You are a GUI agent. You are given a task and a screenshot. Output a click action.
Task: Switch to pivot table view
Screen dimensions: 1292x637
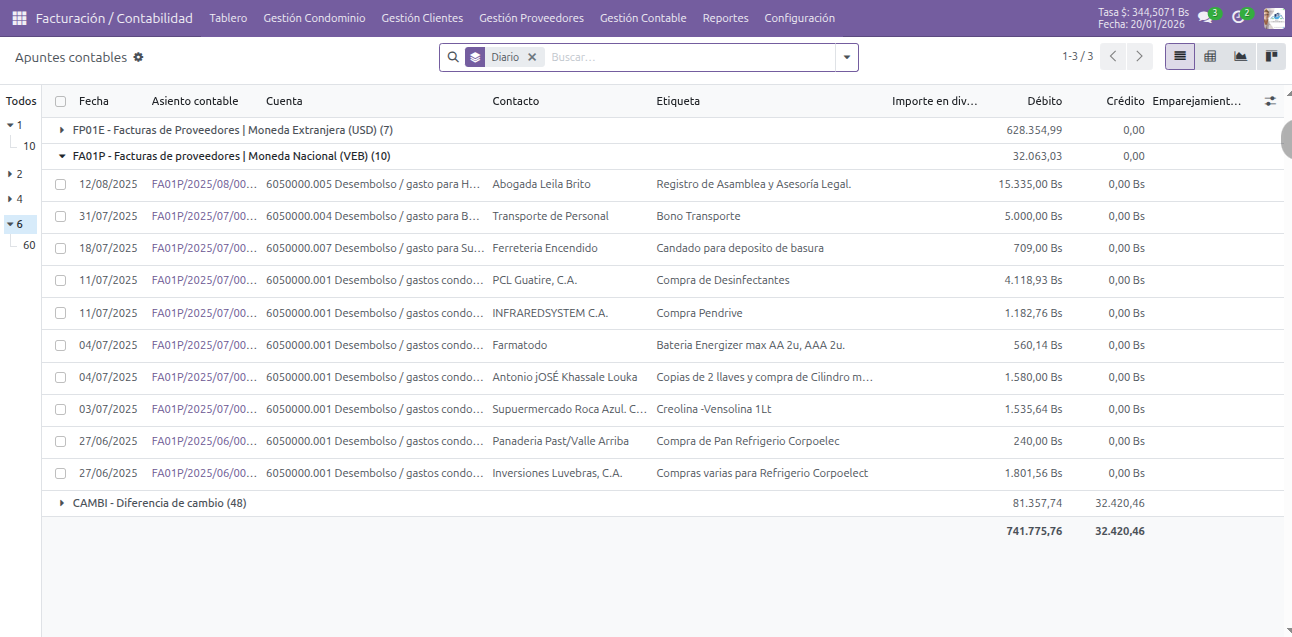(1210, 57)
